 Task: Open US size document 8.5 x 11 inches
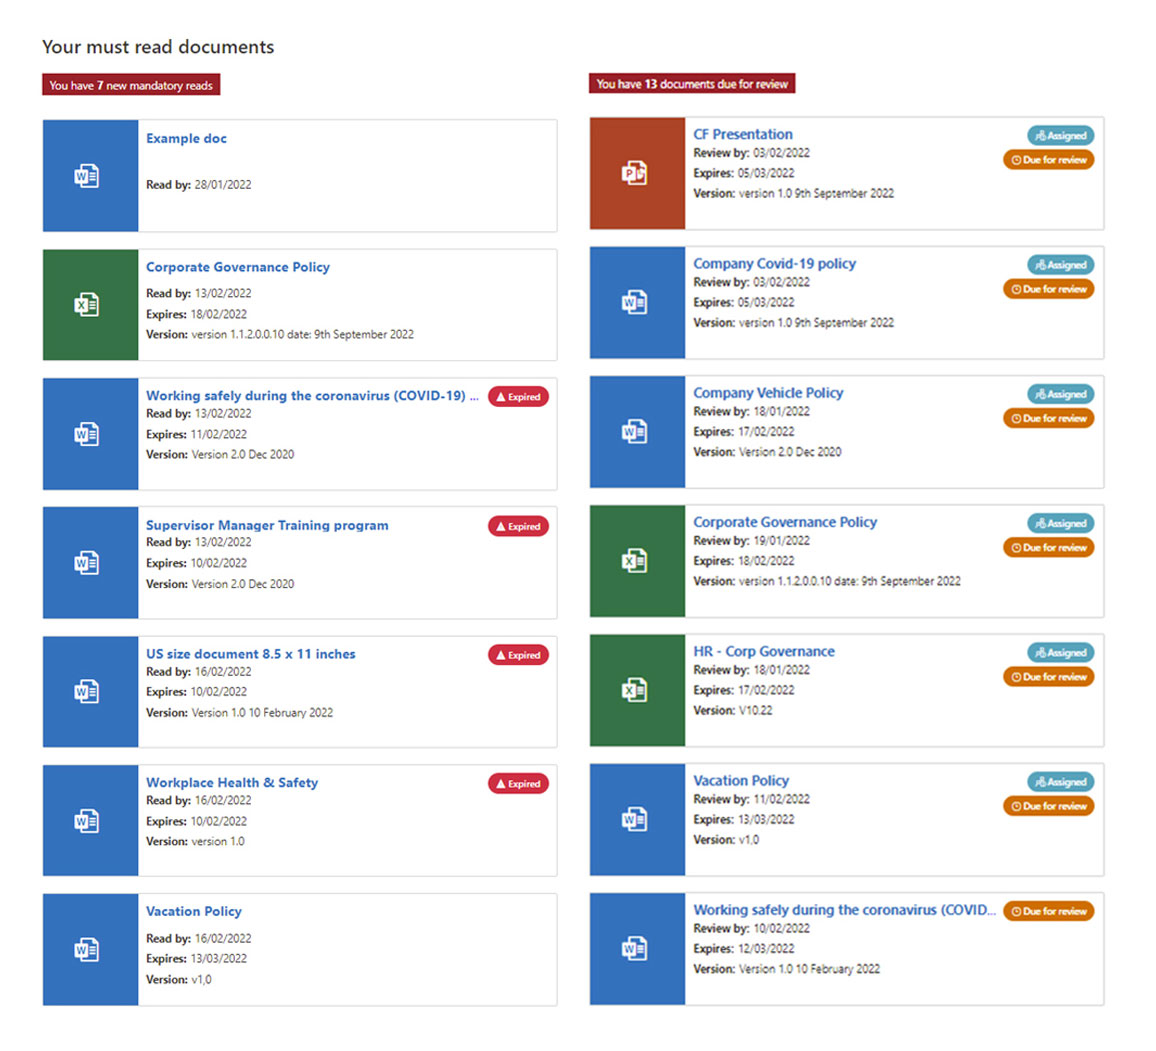tap(250, 654)
